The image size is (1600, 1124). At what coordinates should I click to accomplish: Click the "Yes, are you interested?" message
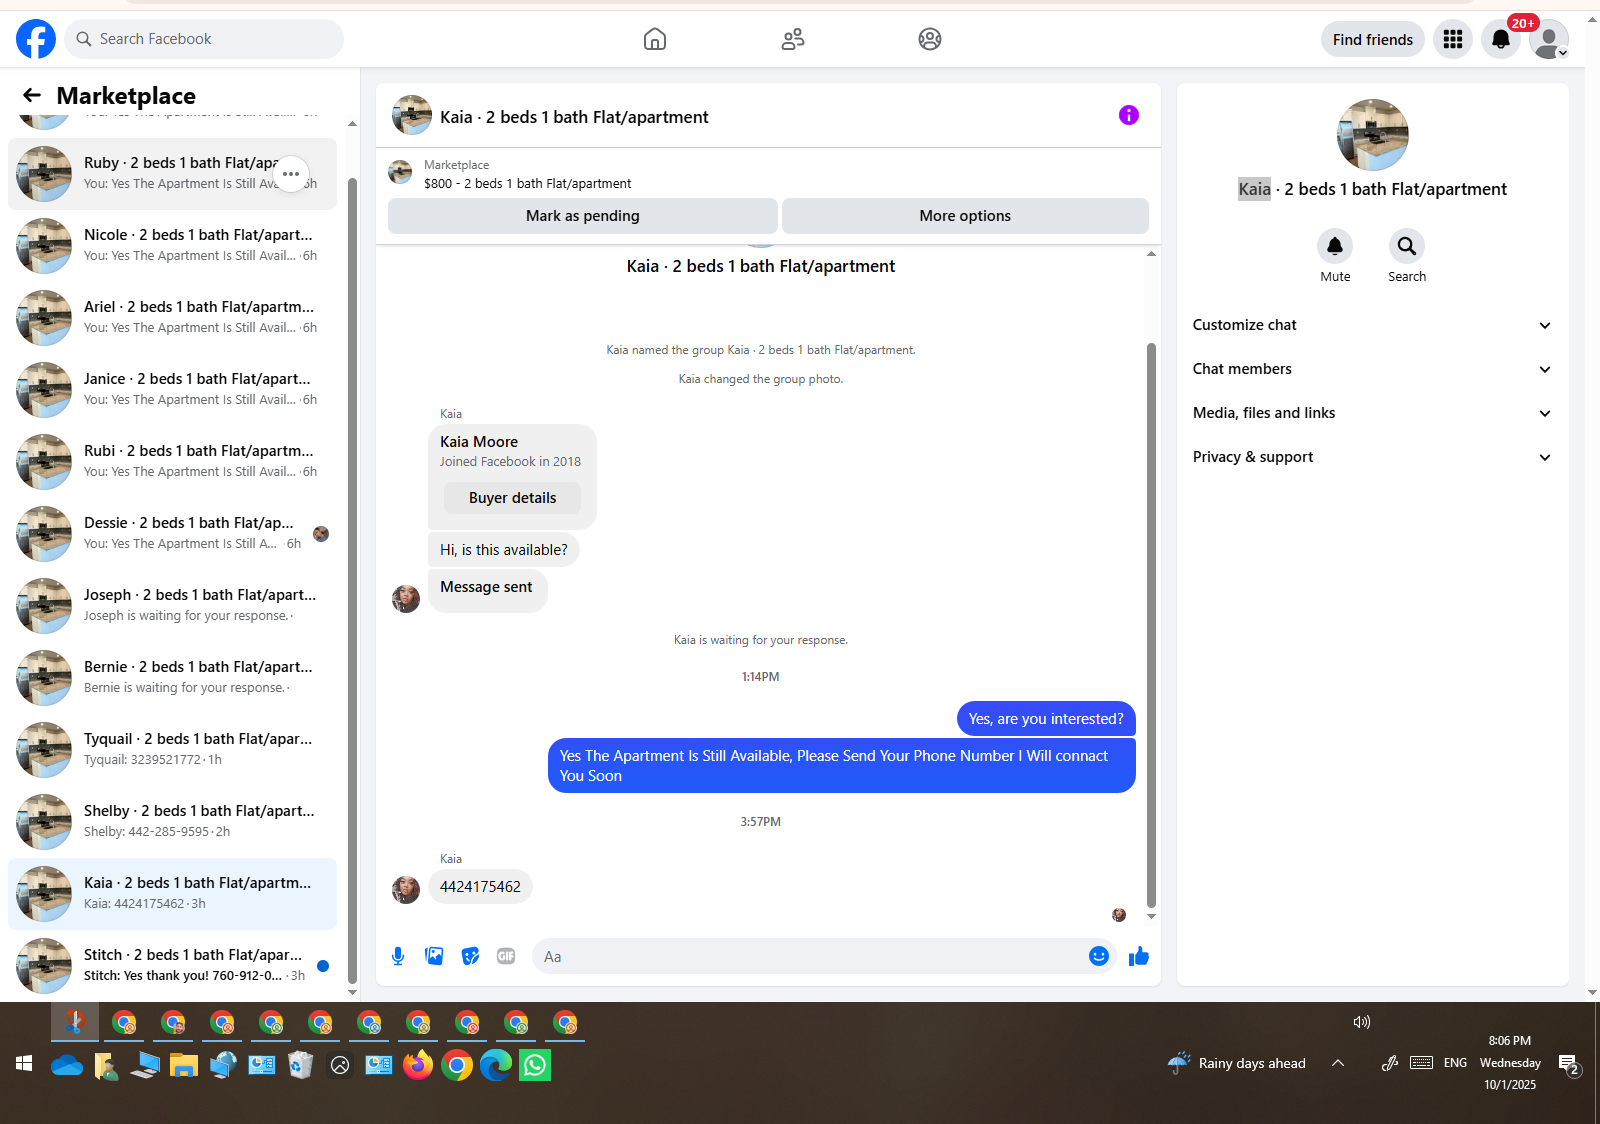tap(1046, 719)
